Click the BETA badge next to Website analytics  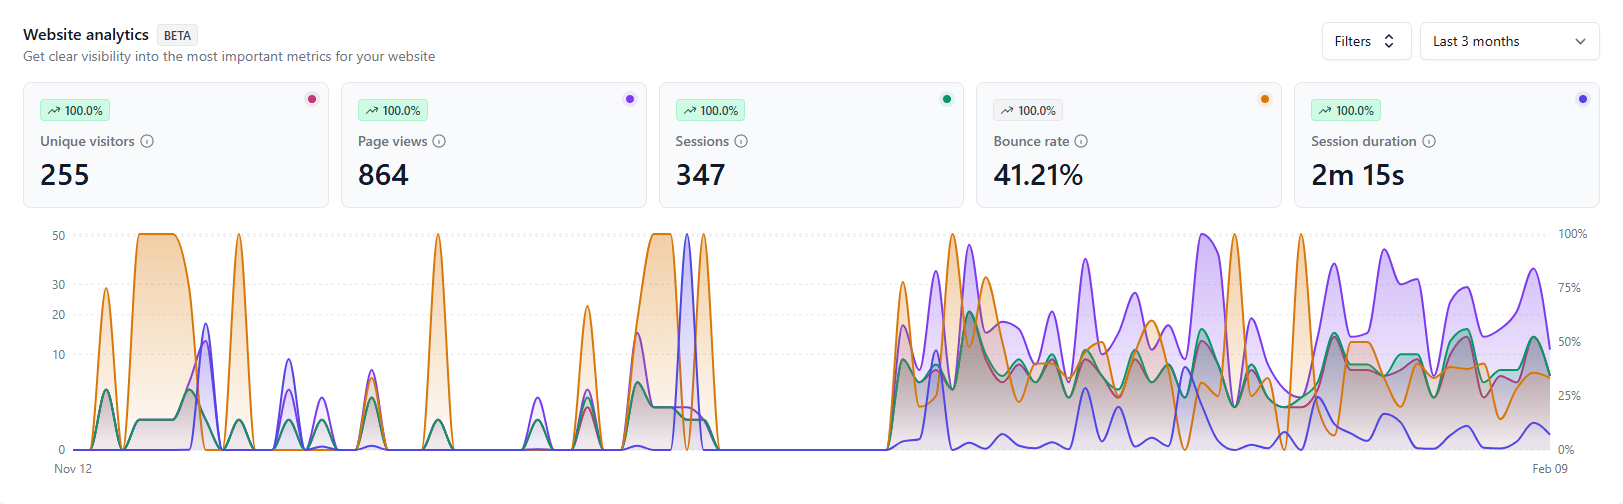(x=177, y=36)
